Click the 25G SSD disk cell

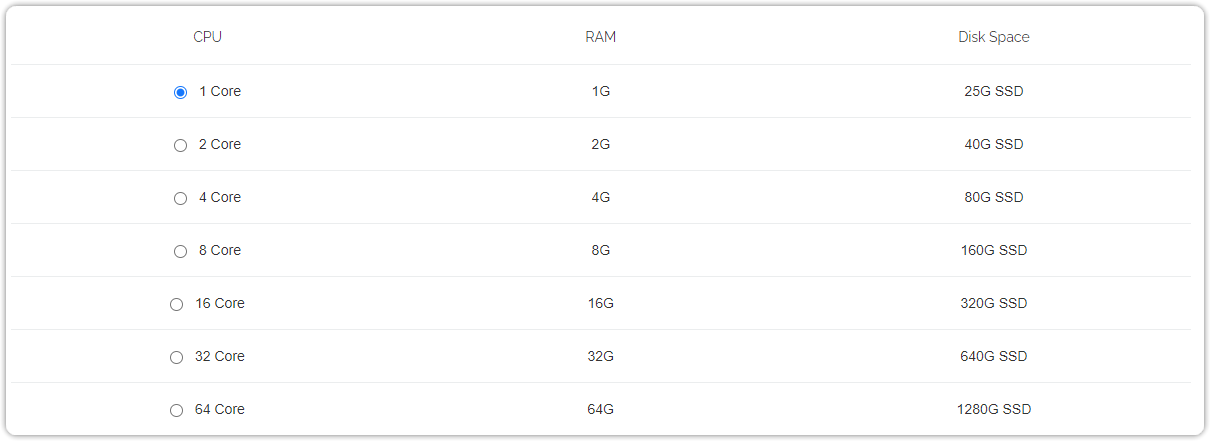click(994, 91)
